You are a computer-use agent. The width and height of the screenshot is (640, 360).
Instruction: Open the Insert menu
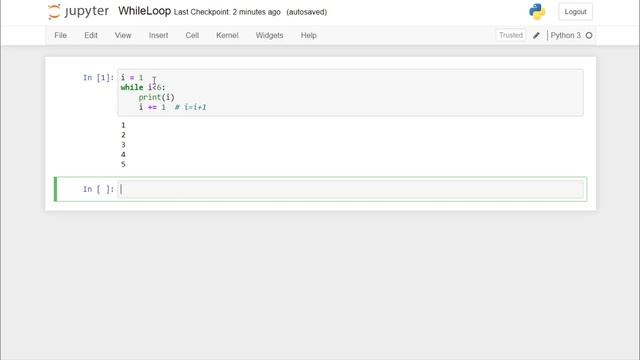point(158,36)
